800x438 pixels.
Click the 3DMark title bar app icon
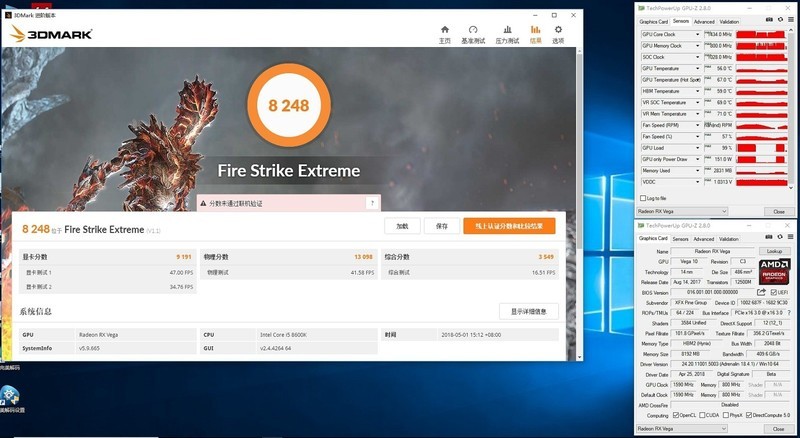coord(8,15)
